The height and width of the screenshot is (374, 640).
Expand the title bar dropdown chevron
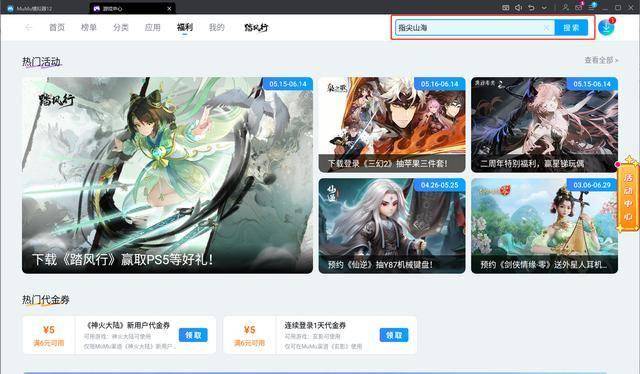coord(544,7)
